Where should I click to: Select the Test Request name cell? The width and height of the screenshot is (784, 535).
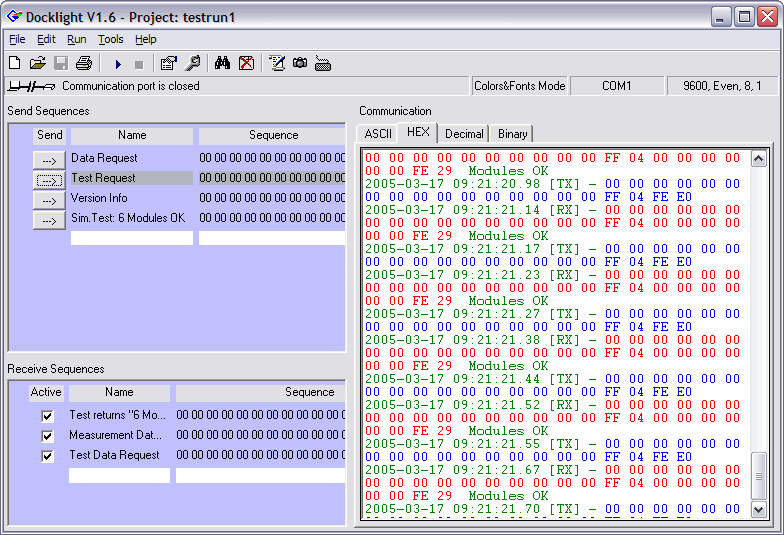tap(132, 178)
